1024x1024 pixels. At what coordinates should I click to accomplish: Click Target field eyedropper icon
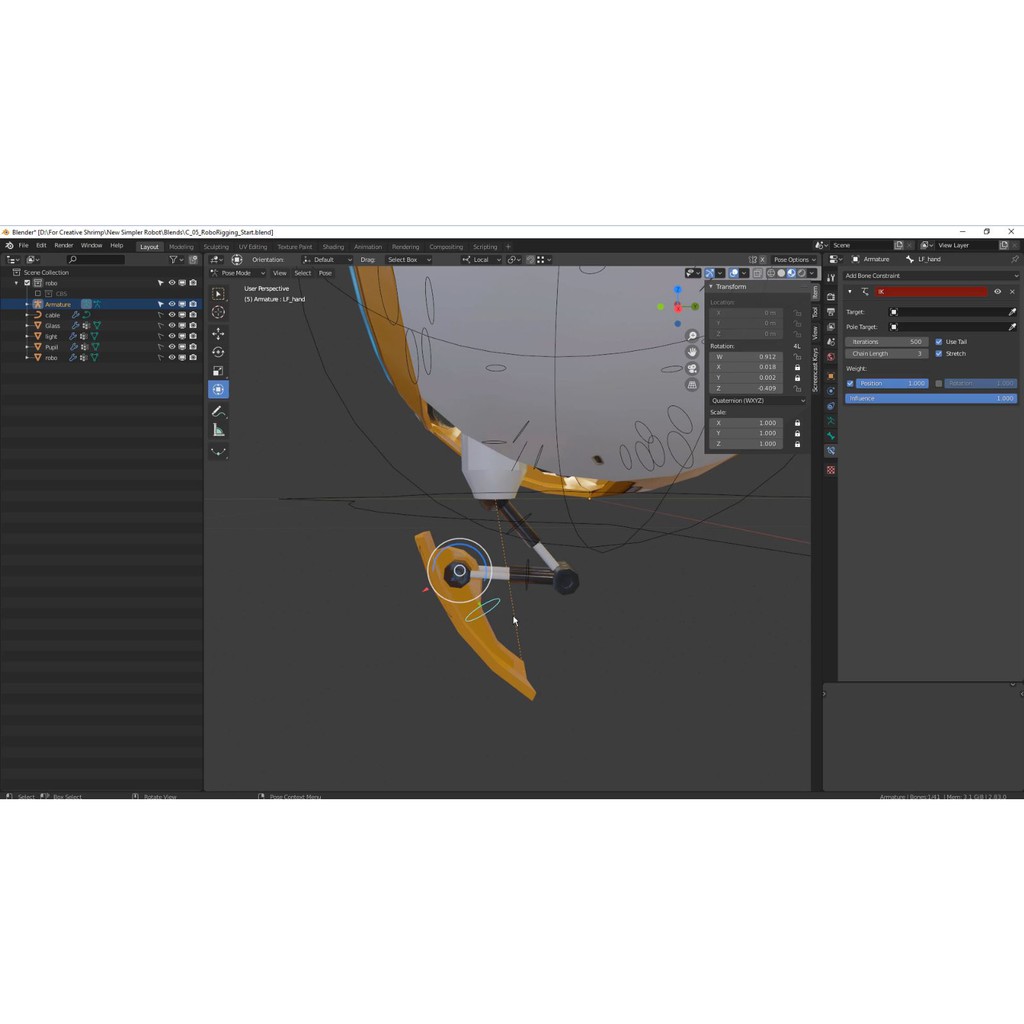pos(1012,312)
